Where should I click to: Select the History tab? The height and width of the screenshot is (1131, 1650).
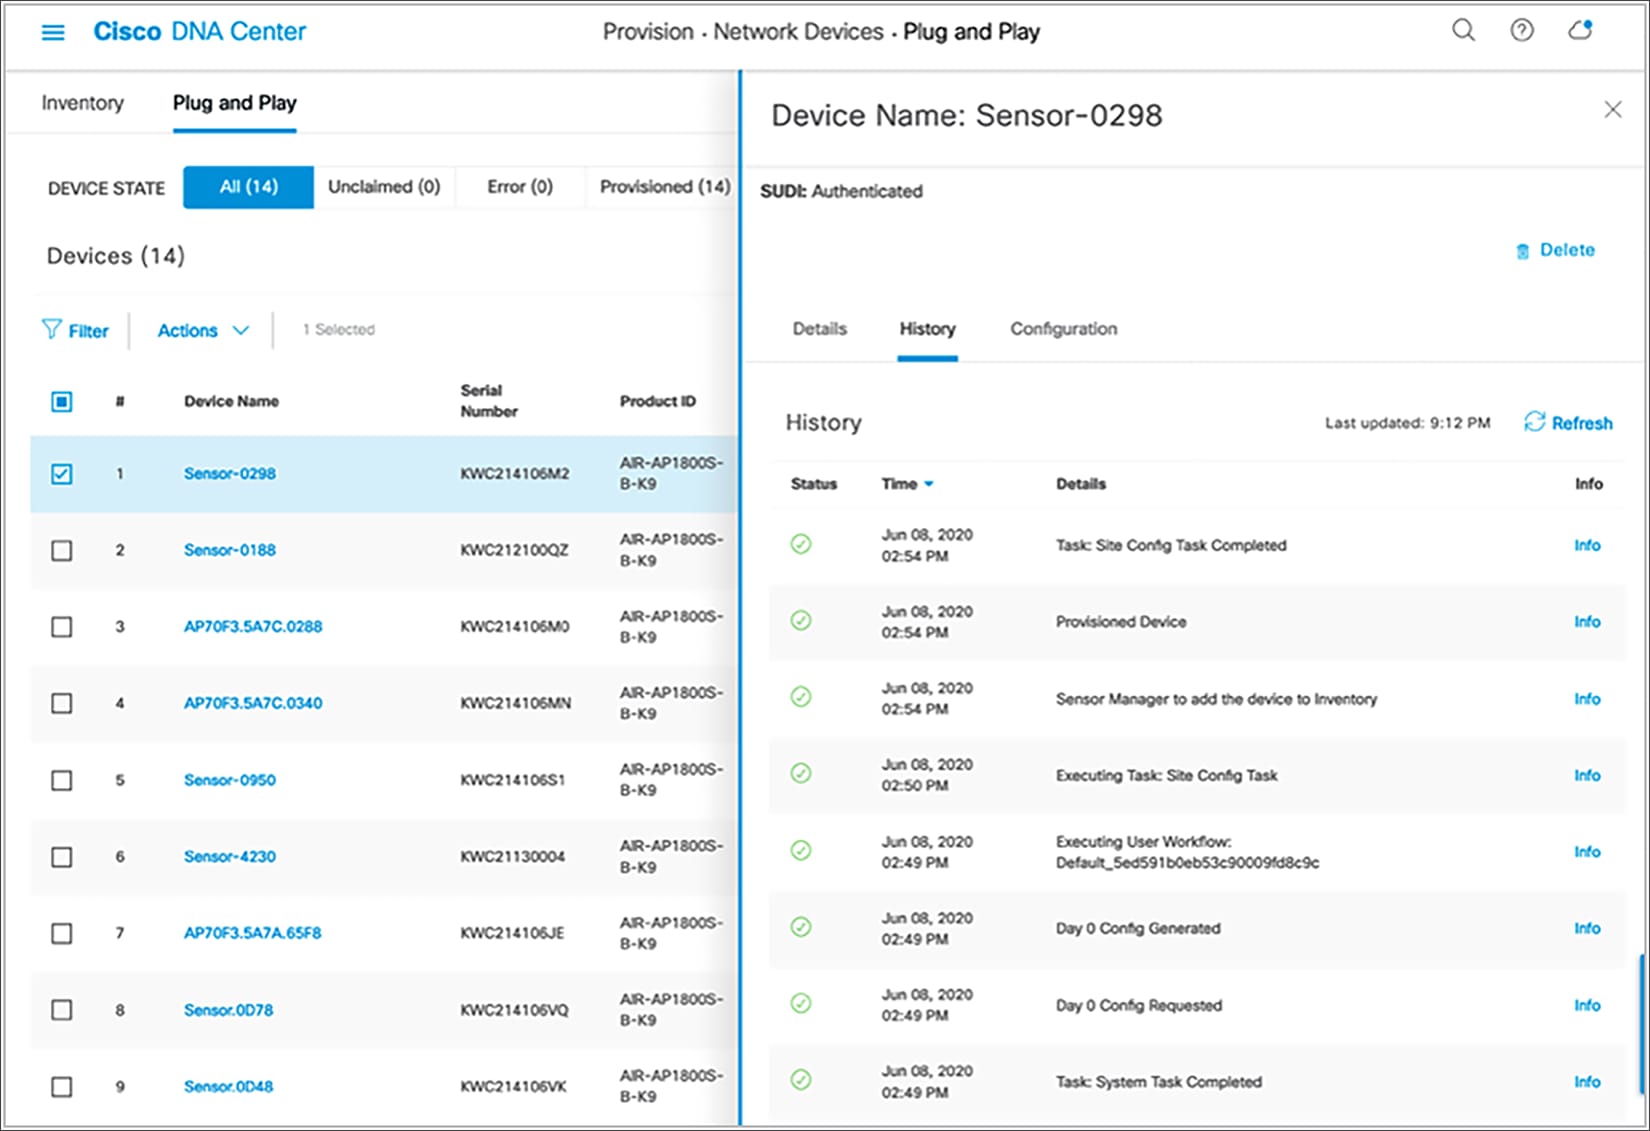tap(927, 329)
